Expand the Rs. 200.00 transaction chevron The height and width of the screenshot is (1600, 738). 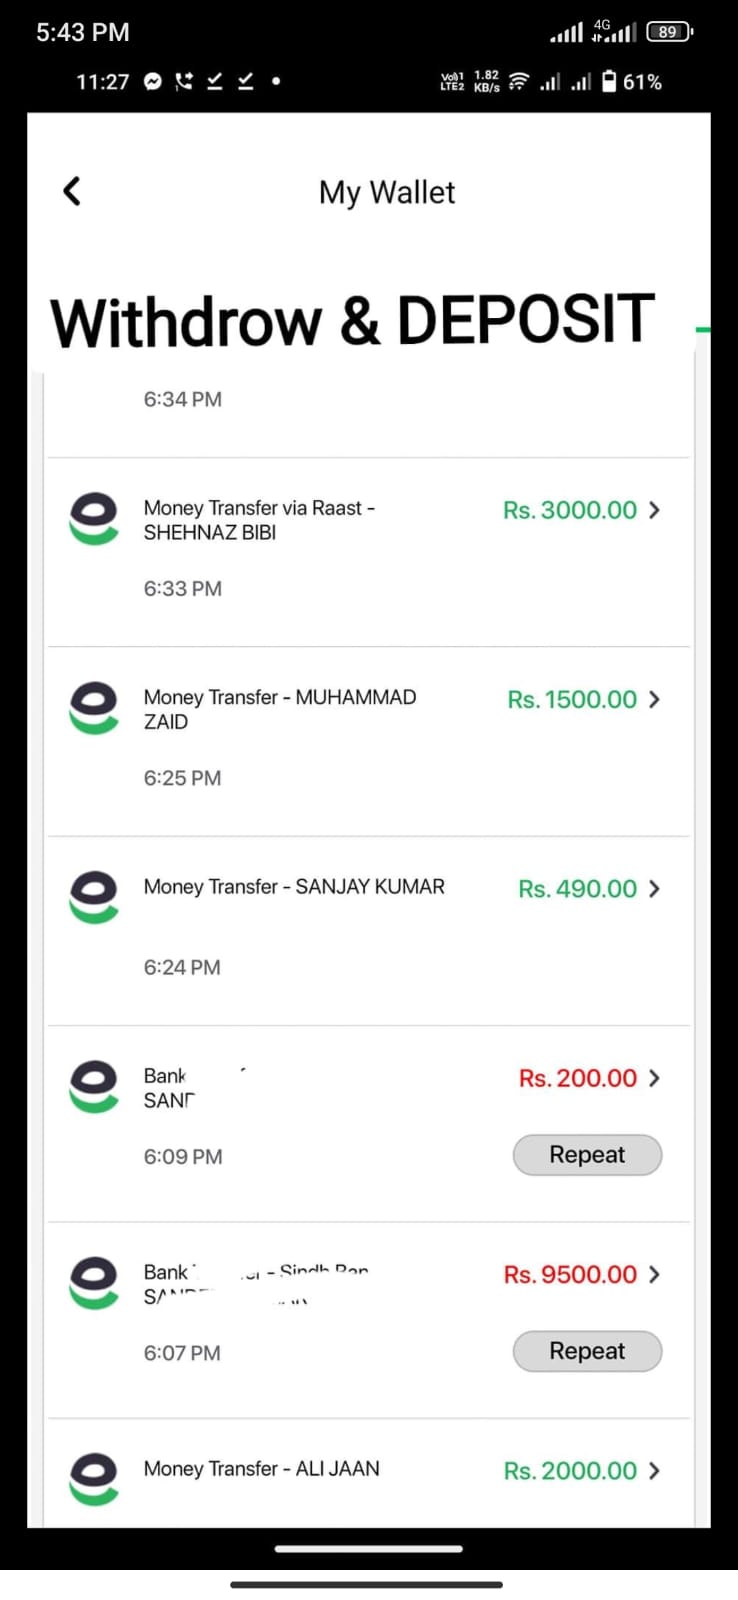tap(654, 1078)
